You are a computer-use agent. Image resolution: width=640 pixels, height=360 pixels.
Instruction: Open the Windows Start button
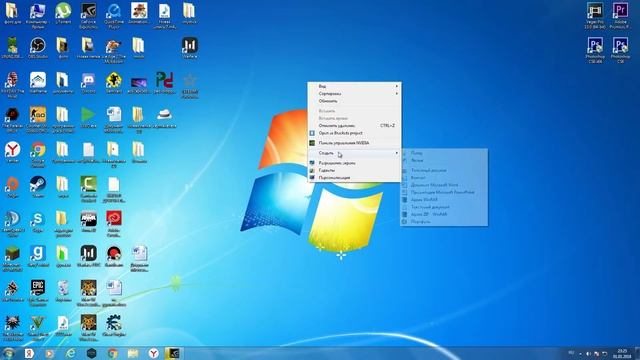(9, 353)
